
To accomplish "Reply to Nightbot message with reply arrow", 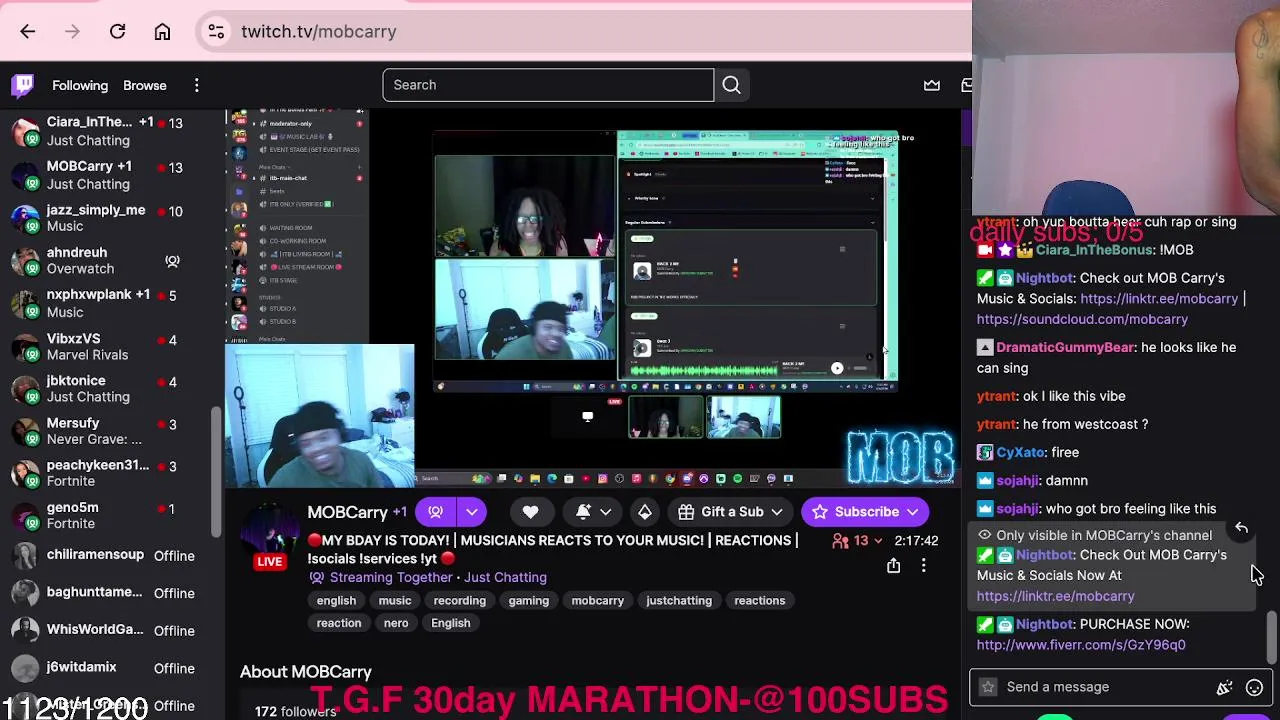I will (1241, 527).
